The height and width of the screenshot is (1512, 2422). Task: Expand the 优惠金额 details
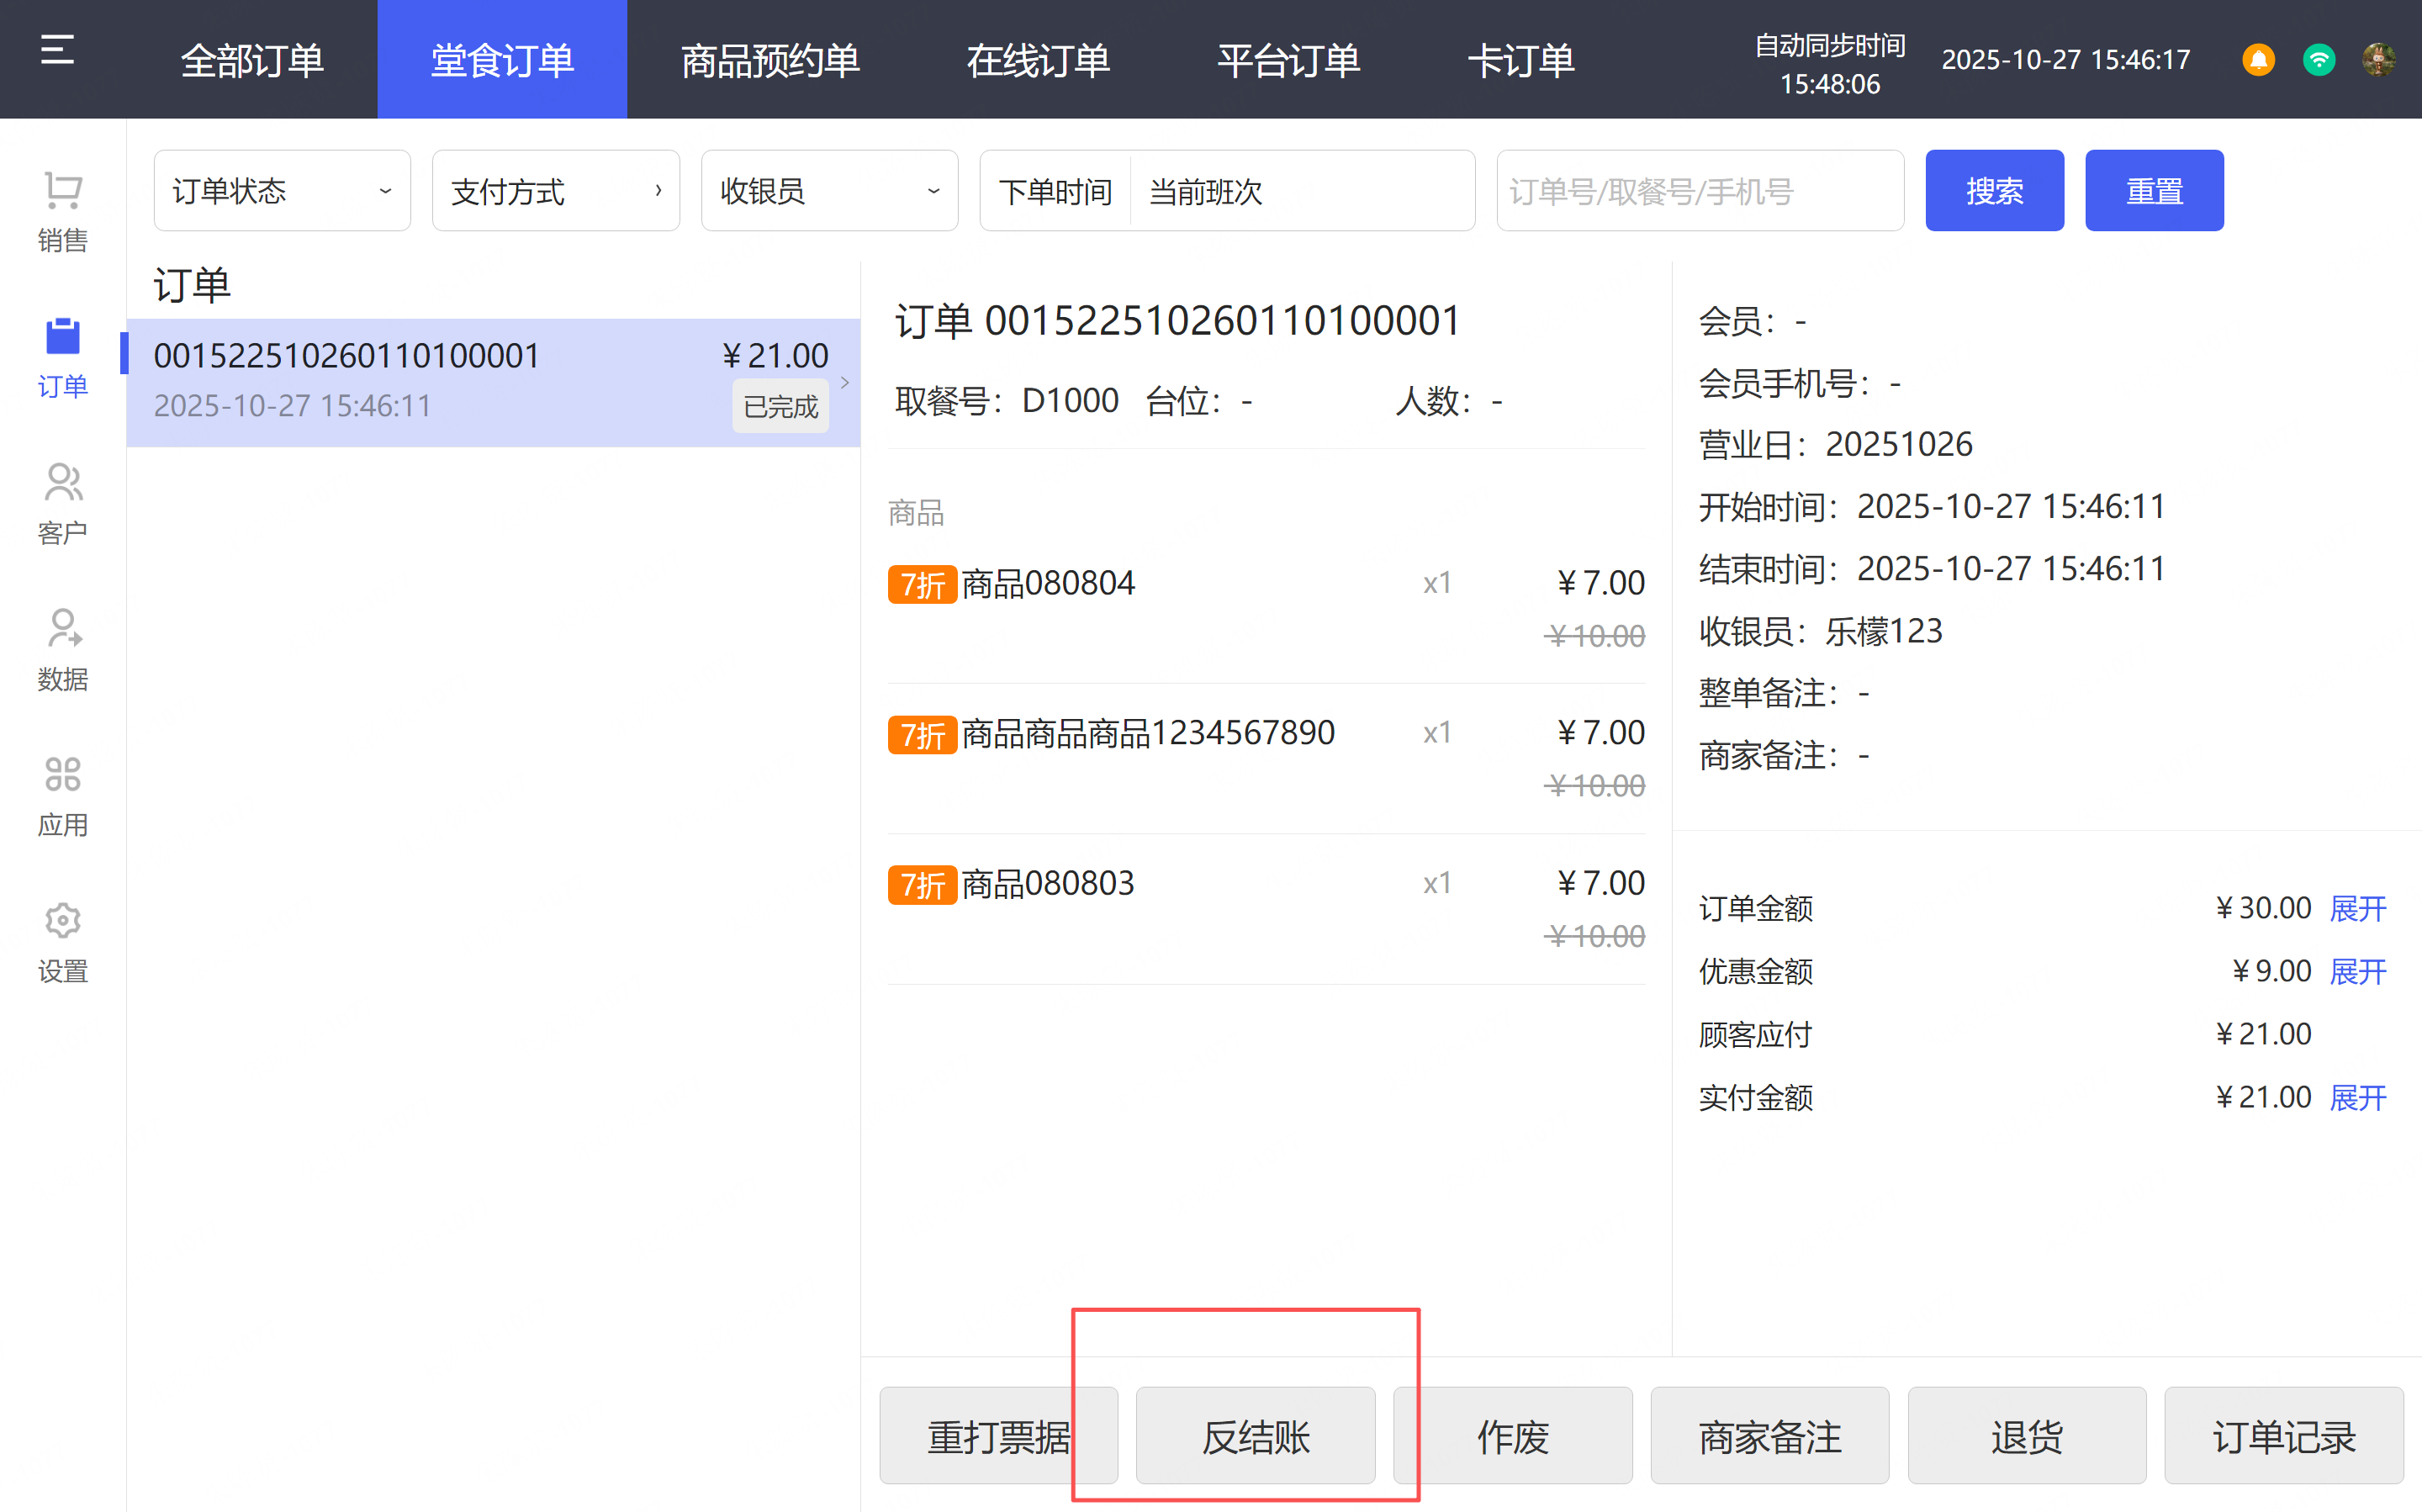[x=2357, y=971]
